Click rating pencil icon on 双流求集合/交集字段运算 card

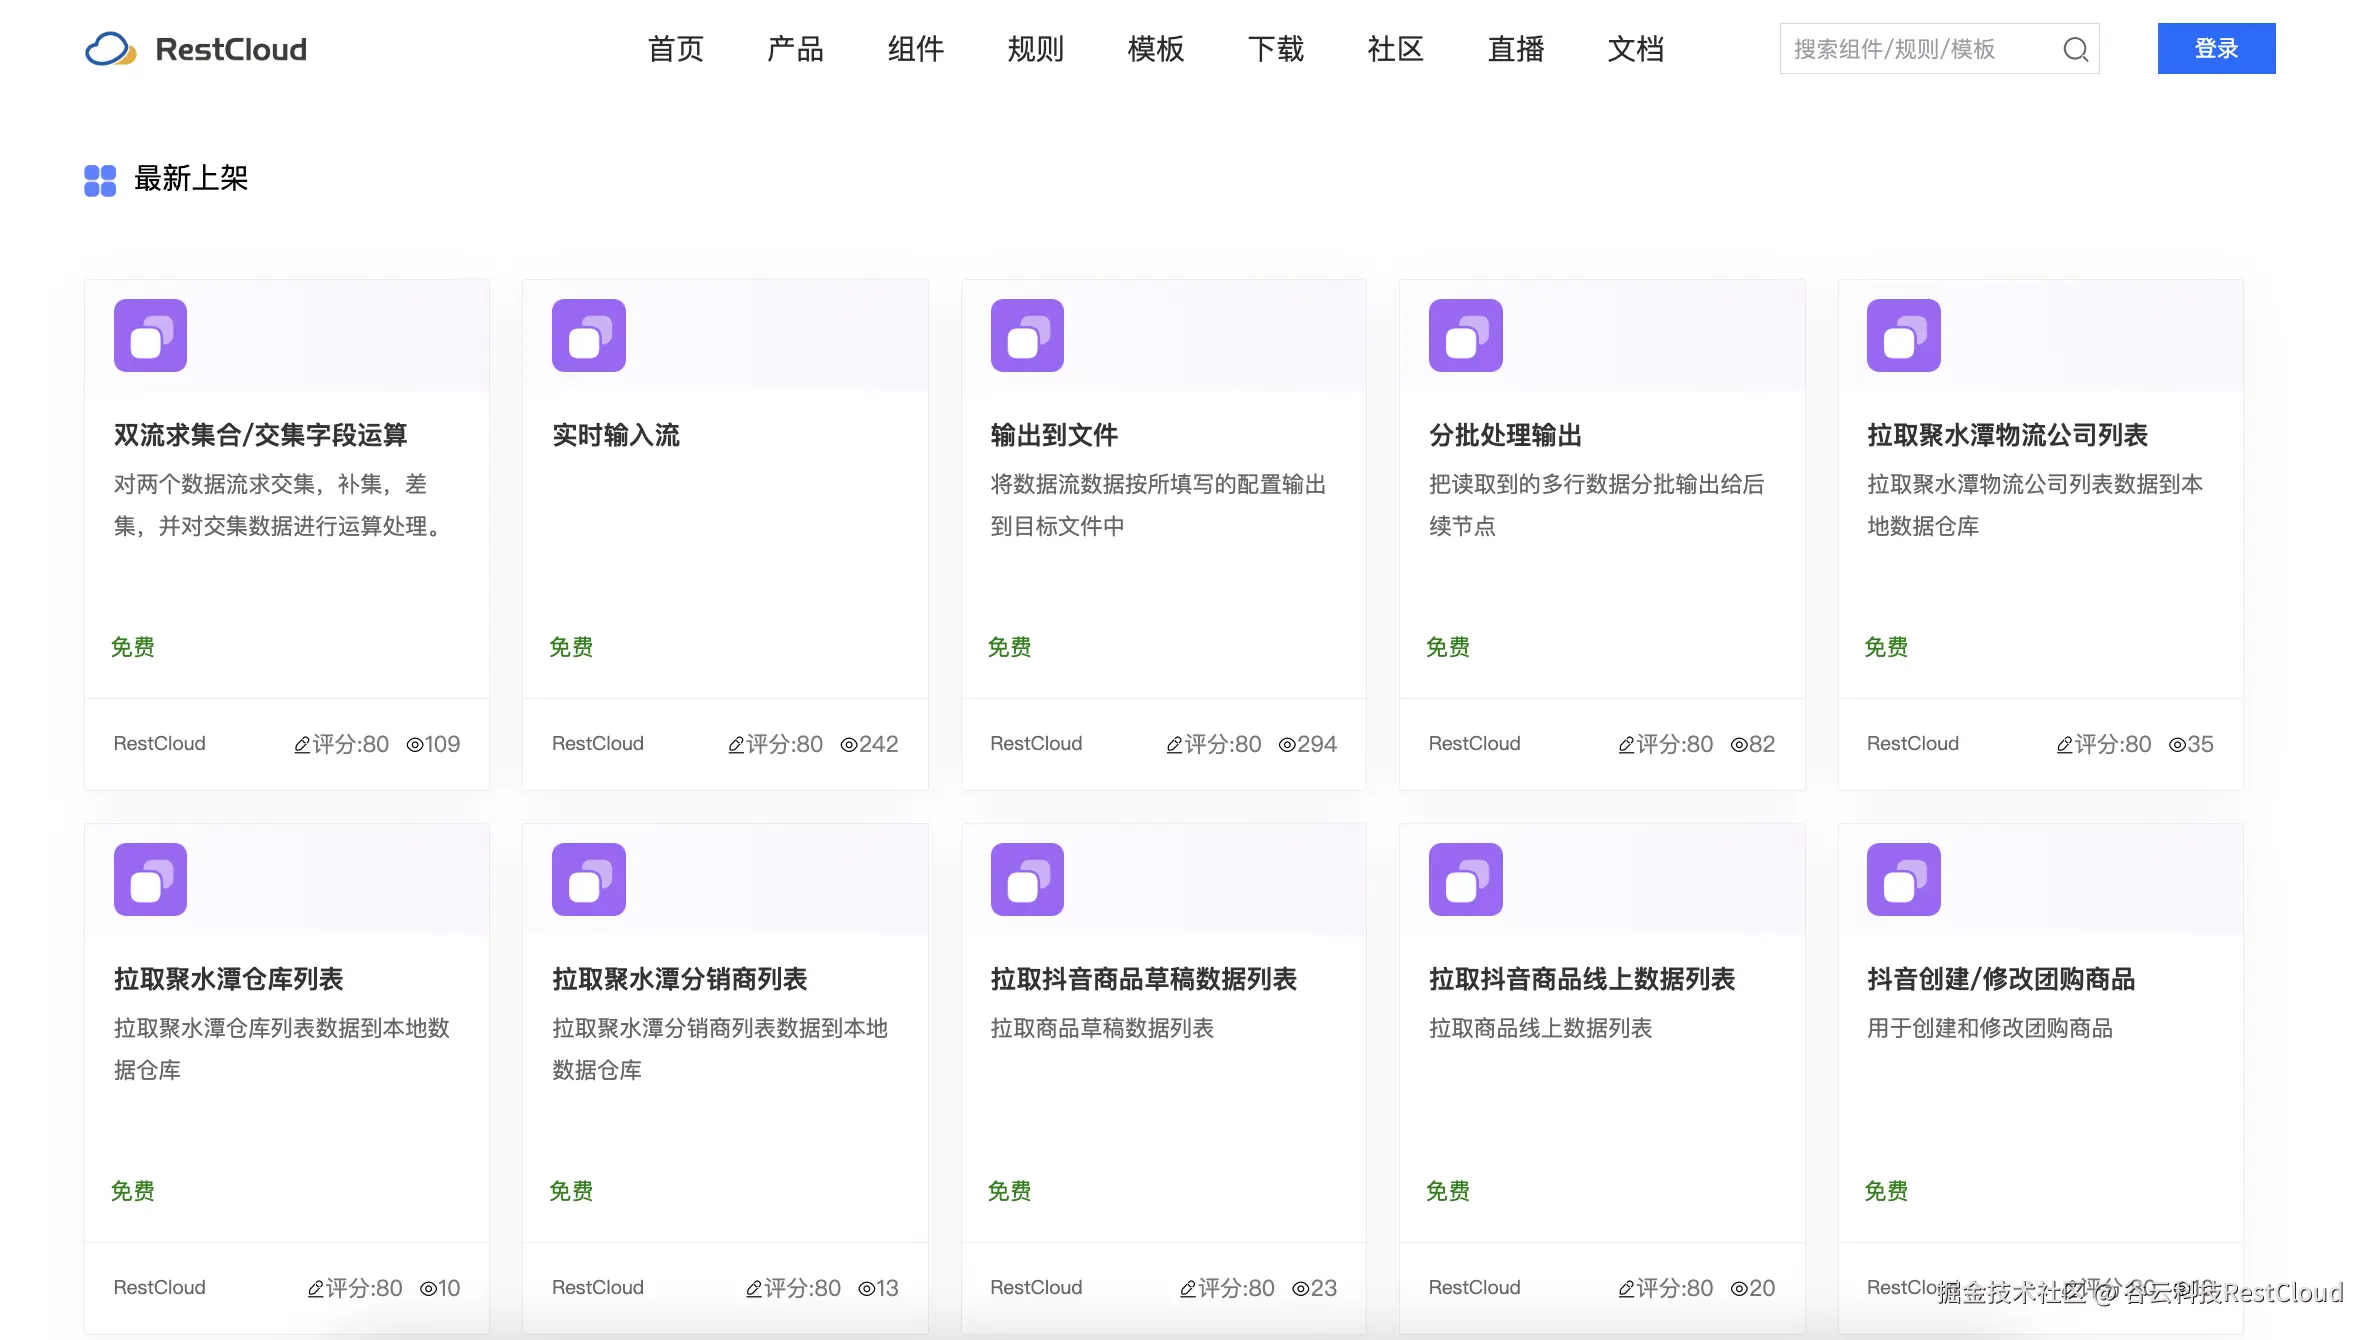[x=302, y=745]
